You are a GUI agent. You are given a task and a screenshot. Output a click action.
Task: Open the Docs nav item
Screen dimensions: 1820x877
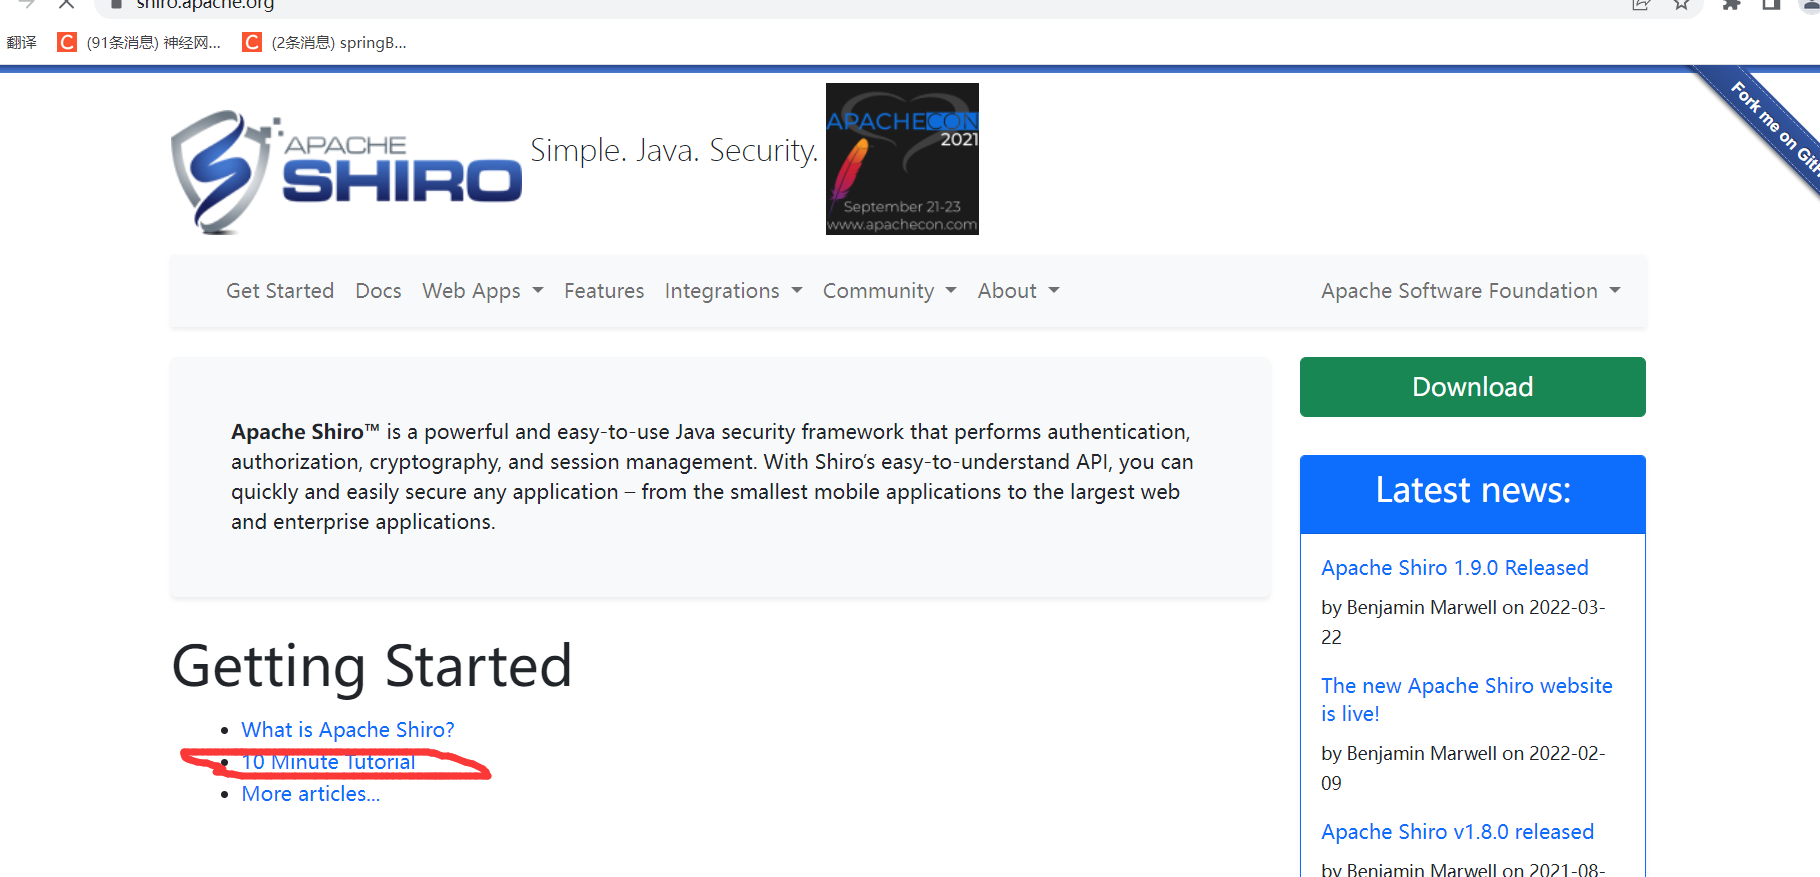(378, 291)
